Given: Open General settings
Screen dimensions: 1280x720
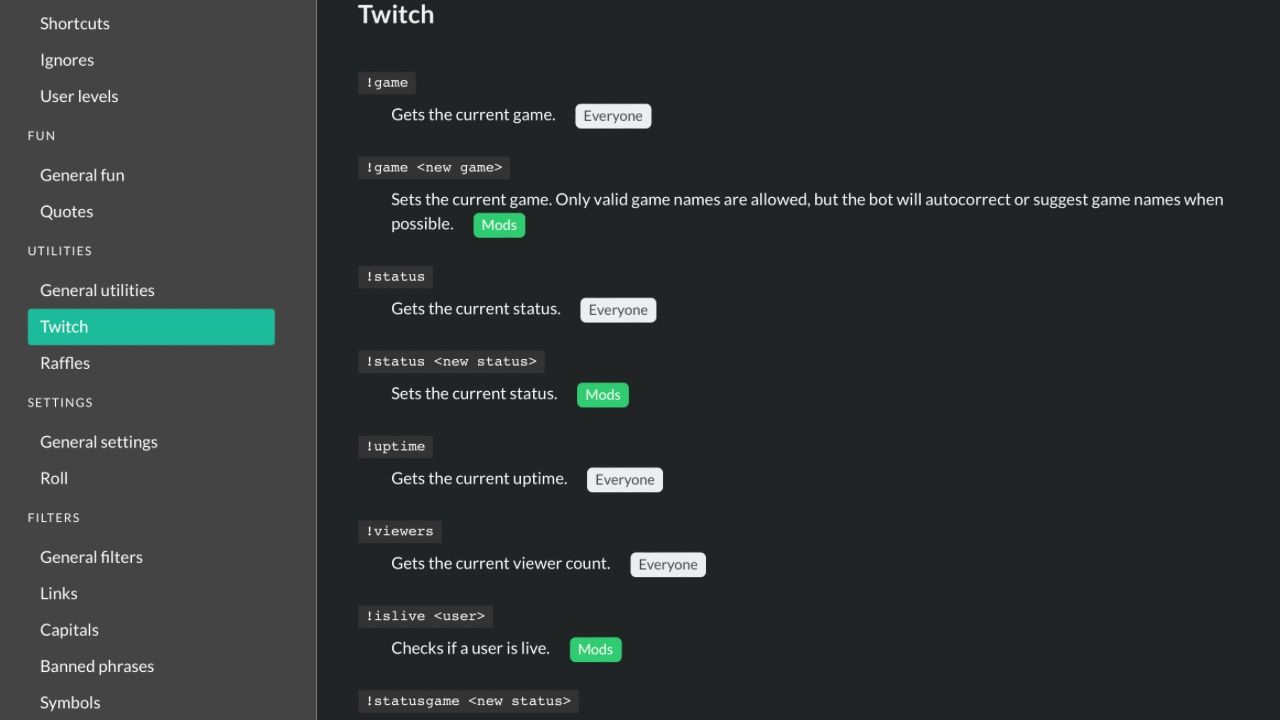Looking at the screenshot, I should tap(98, 441).
